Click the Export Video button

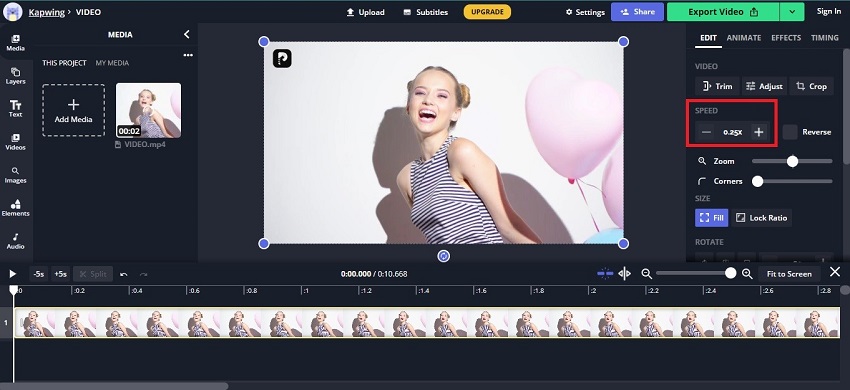[723, 12]
